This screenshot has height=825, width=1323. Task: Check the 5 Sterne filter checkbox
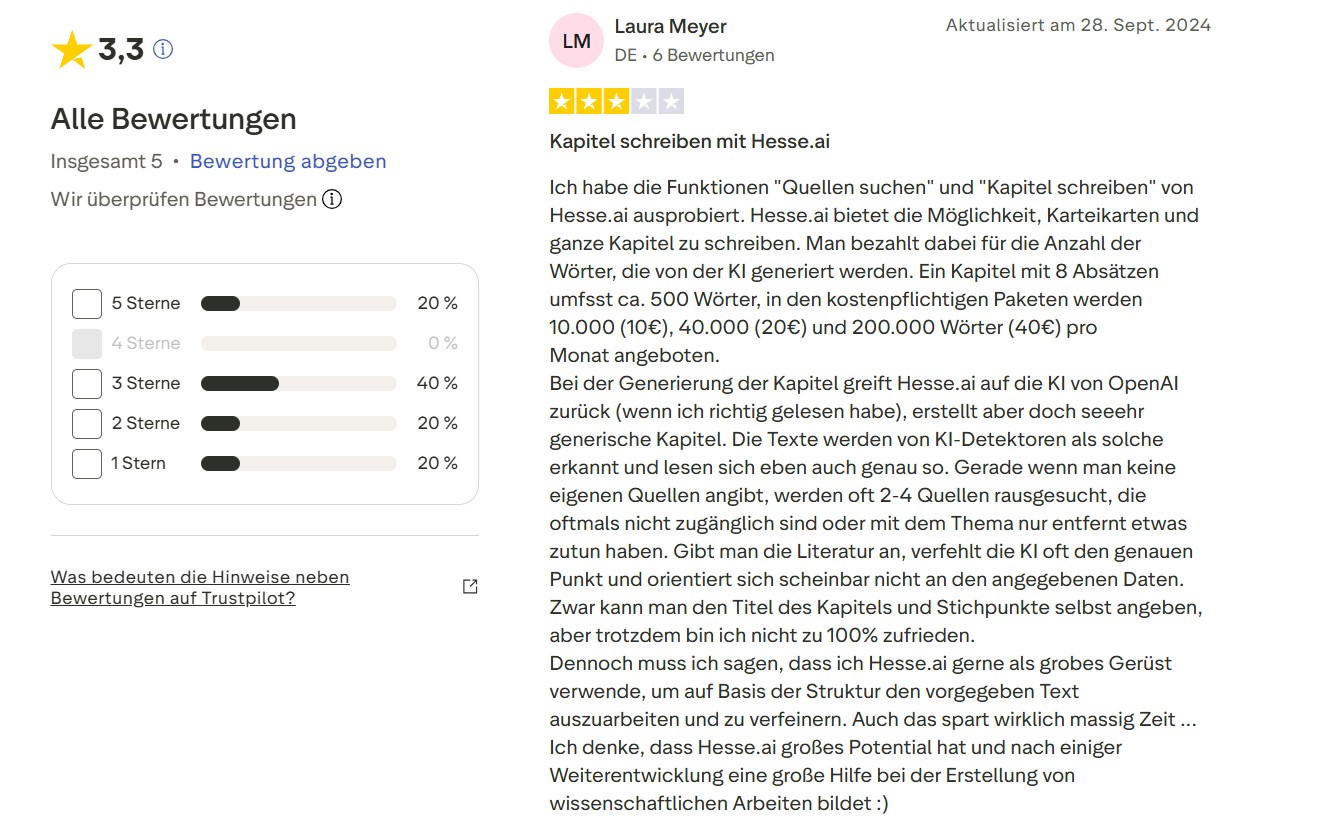click(87, 303)
